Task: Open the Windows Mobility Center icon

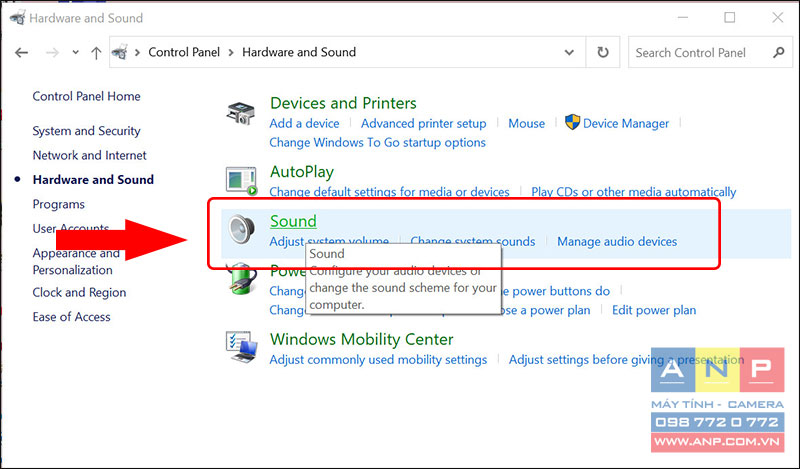Action: point(241,347)
